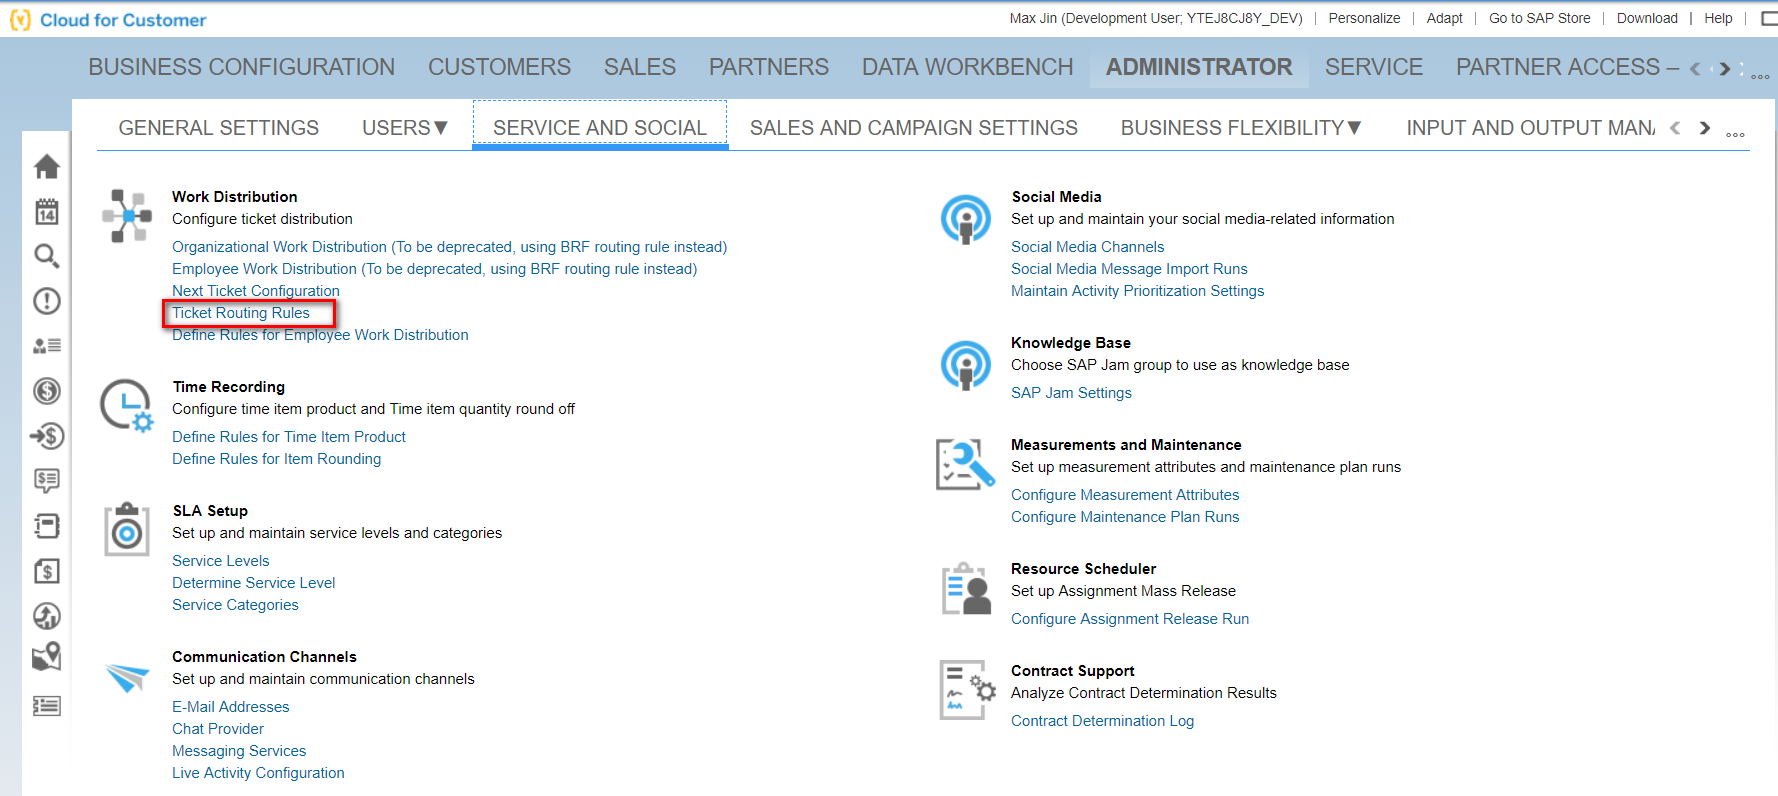
Task: Open SALES AND CAMPAIGN SETTINGS subtab
Action: [914, 128]
